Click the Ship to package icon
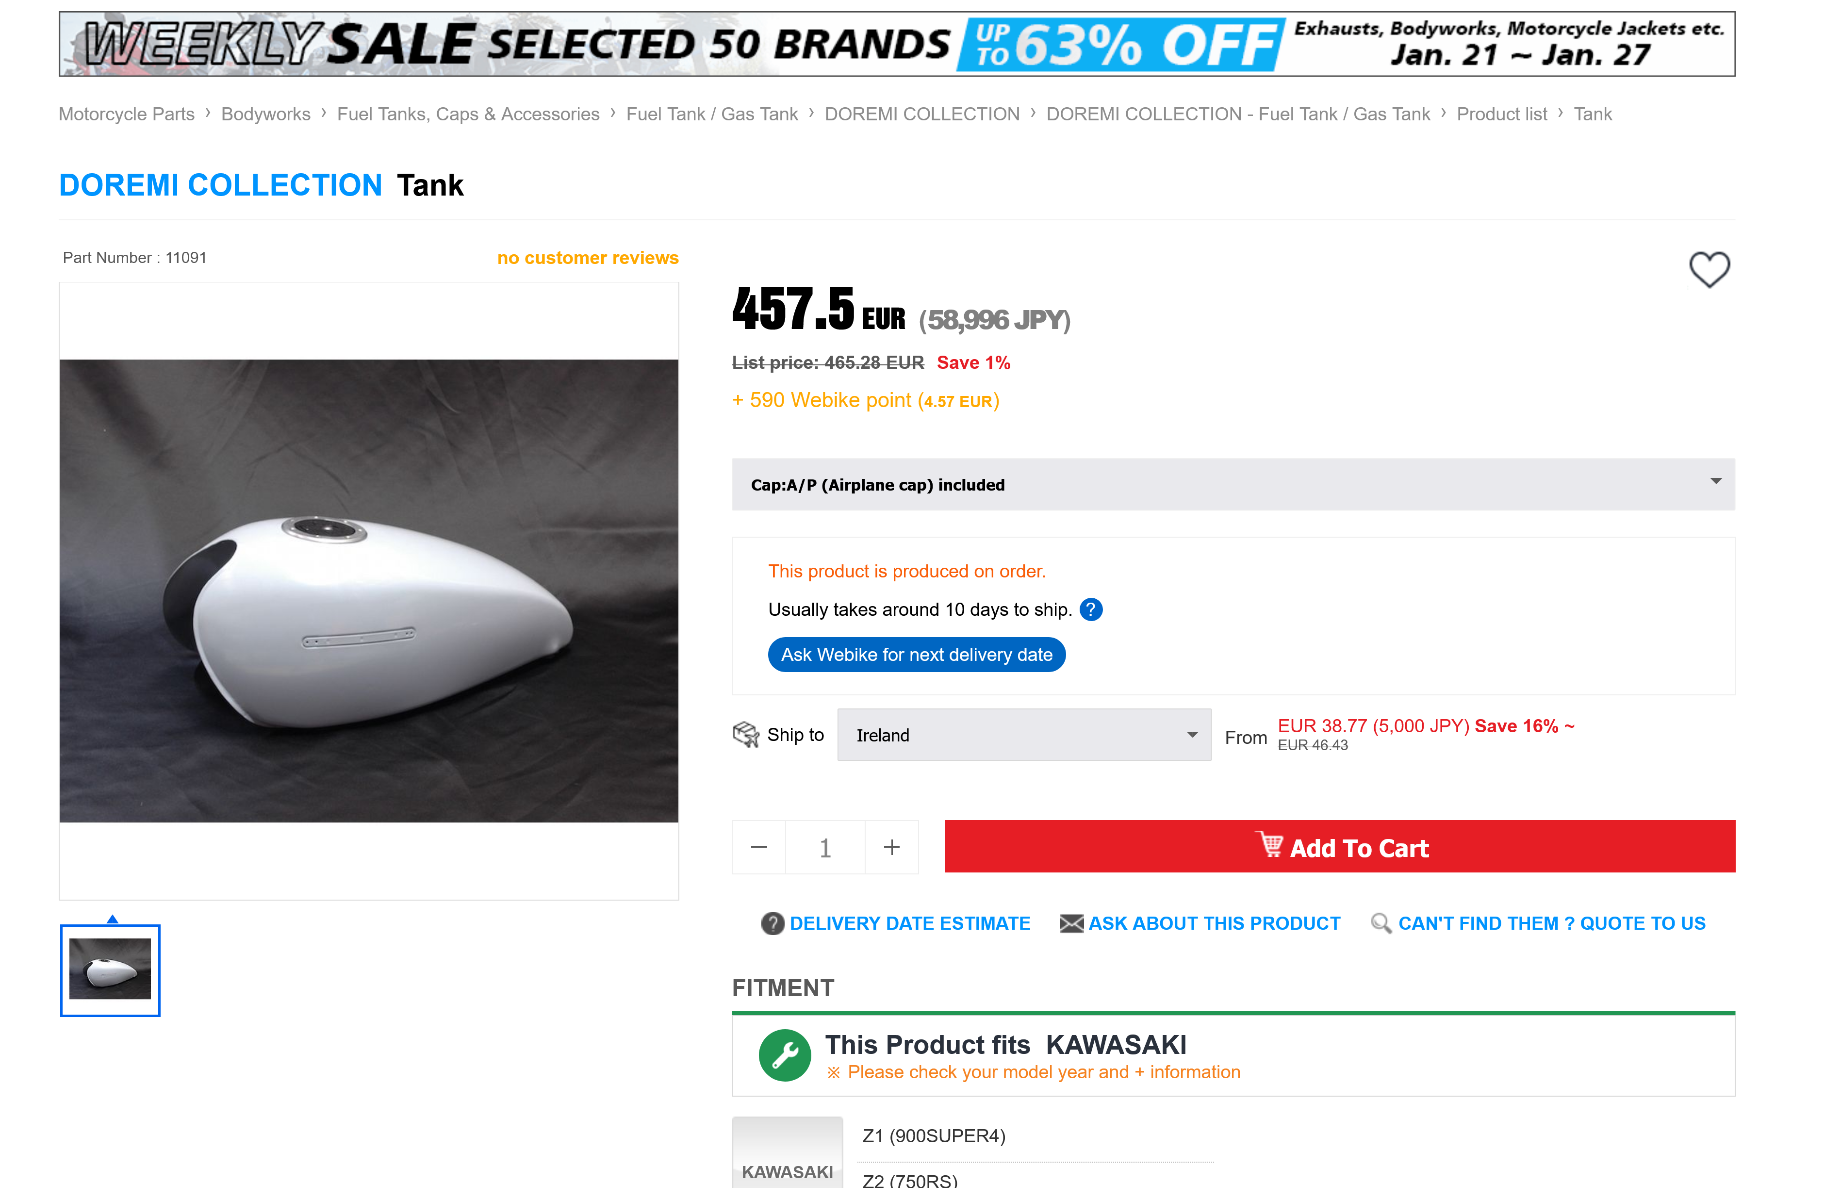1824x1200 pixels. coord(746,735)
